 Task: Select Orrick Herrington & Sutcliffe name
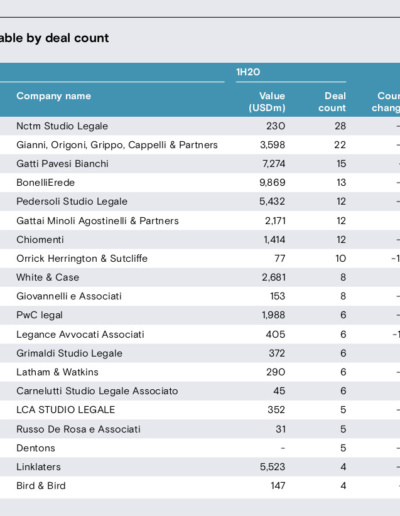point(82,258)
